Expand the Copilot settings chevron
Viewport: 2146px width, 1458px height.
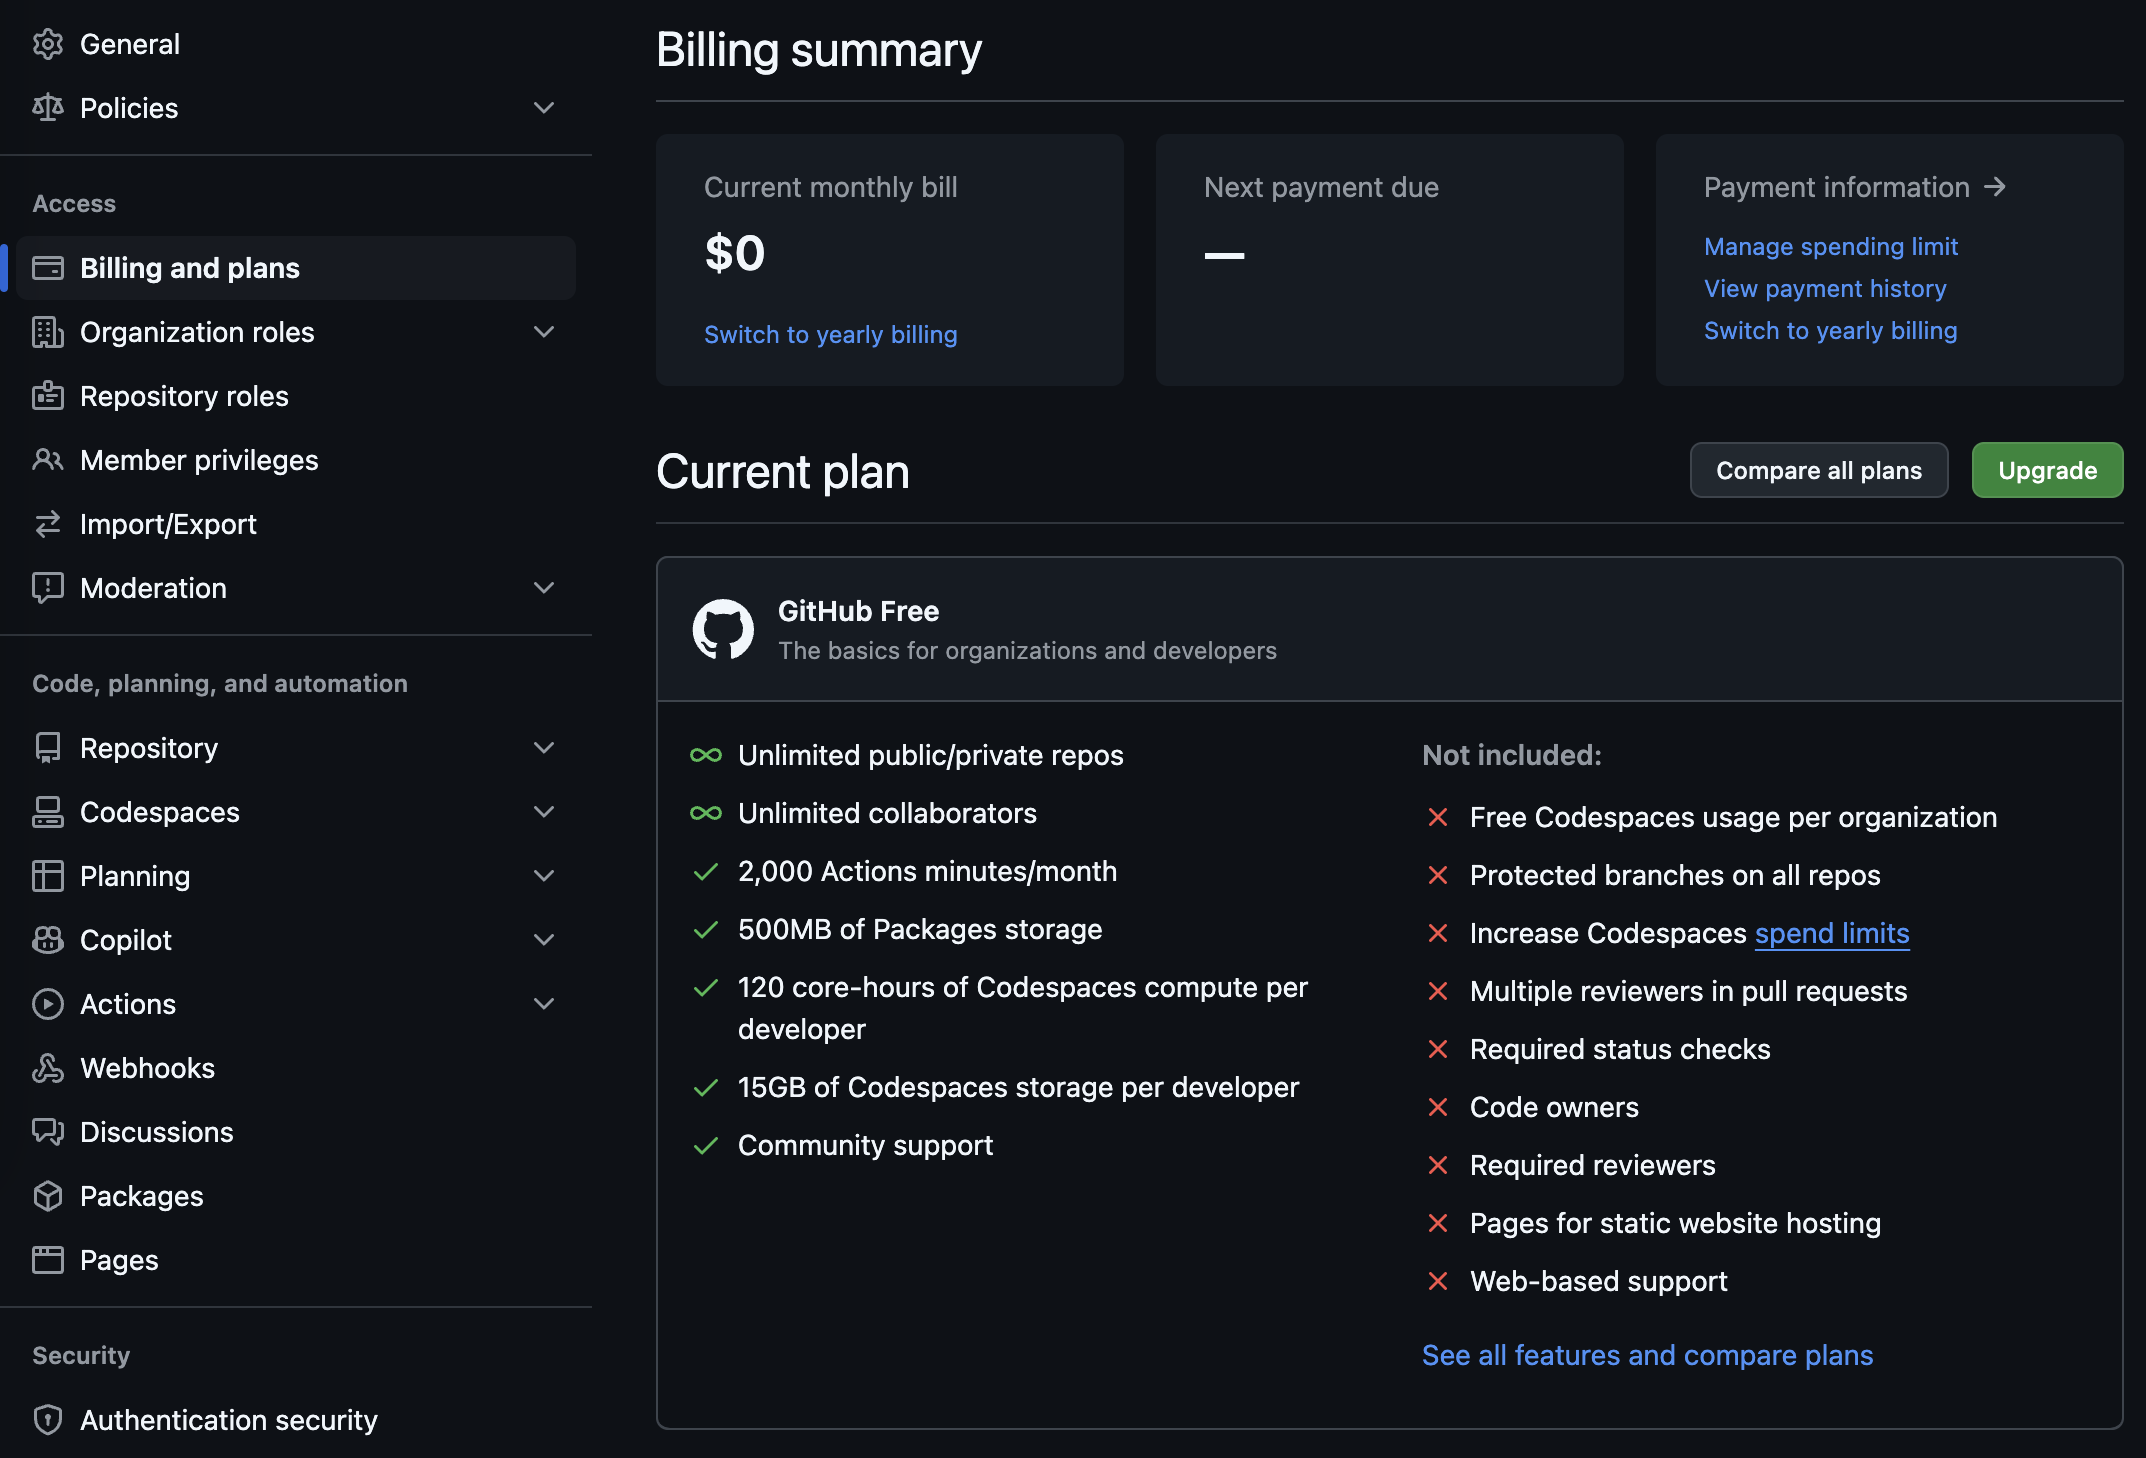point(544,940)
